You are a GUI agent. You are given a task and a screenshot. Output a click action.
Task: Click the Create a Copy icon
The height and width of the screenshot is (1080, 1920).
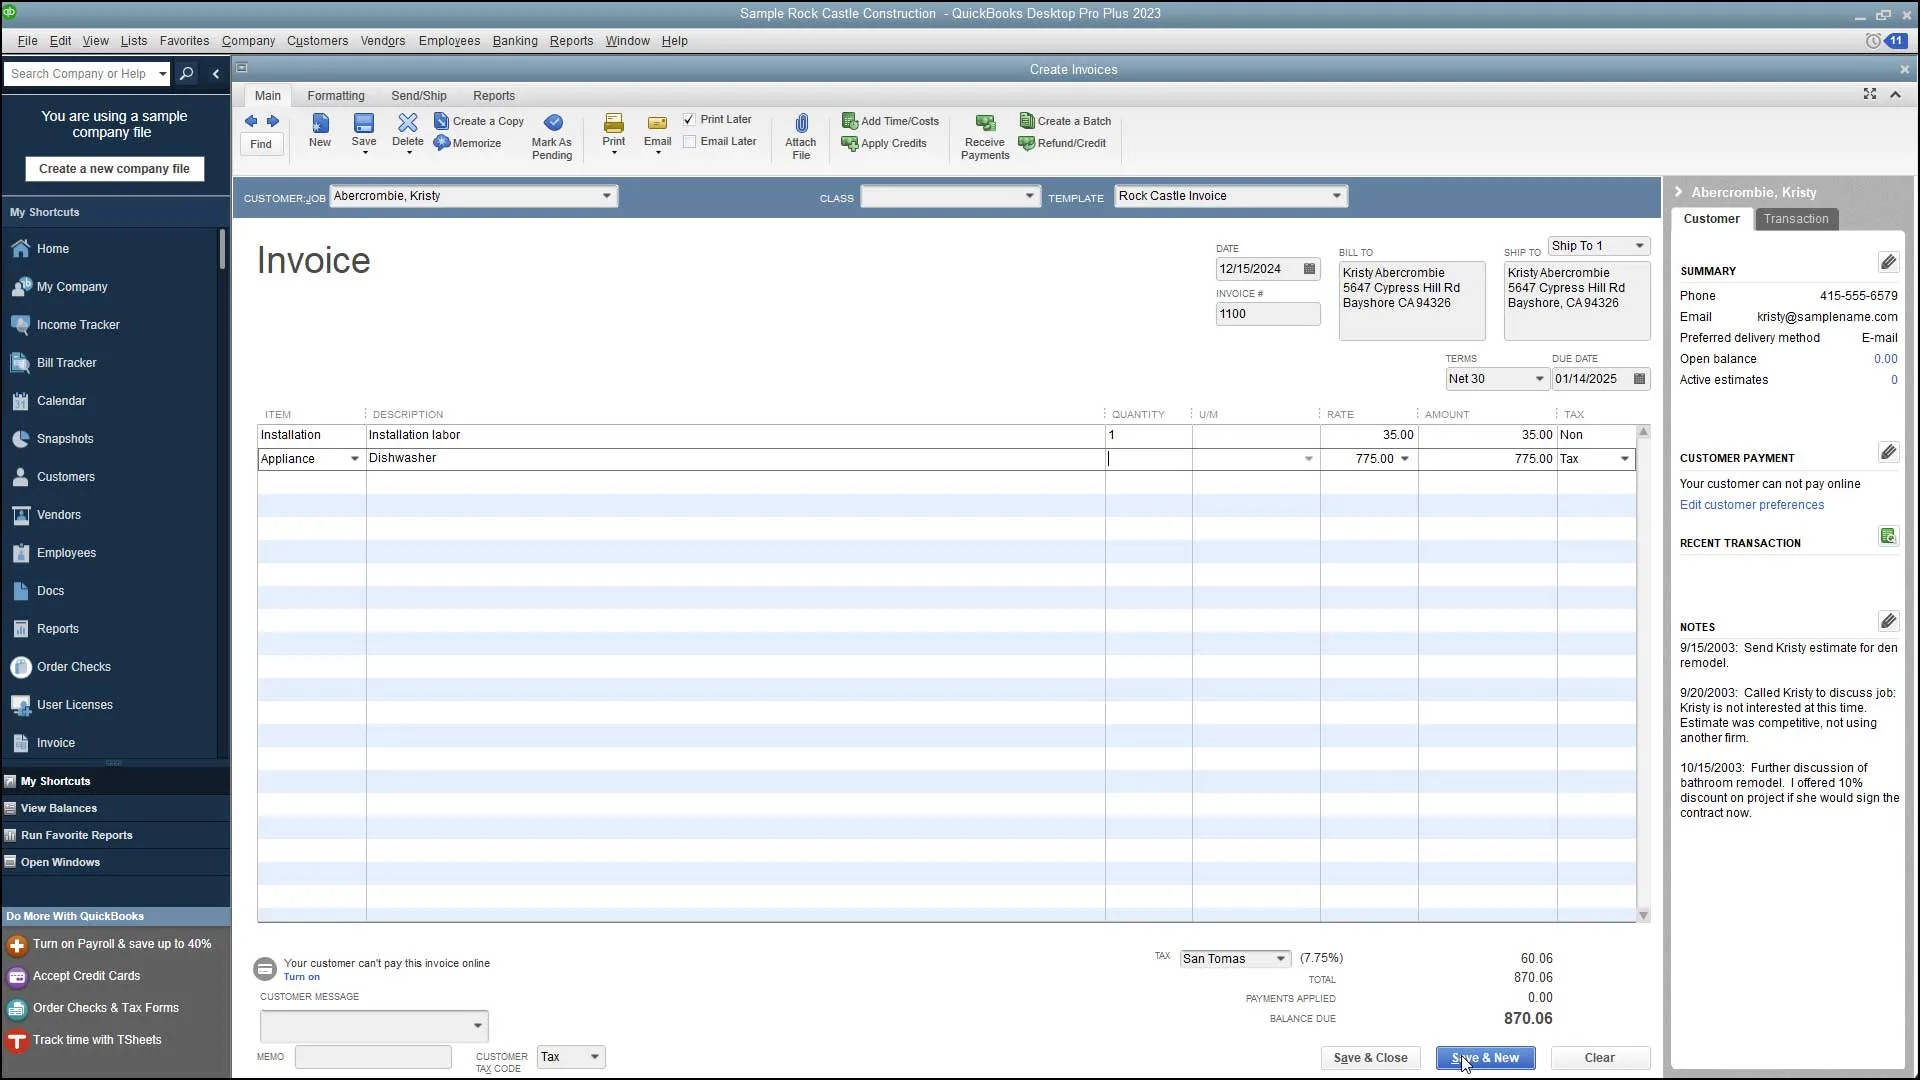click(480, 121)
